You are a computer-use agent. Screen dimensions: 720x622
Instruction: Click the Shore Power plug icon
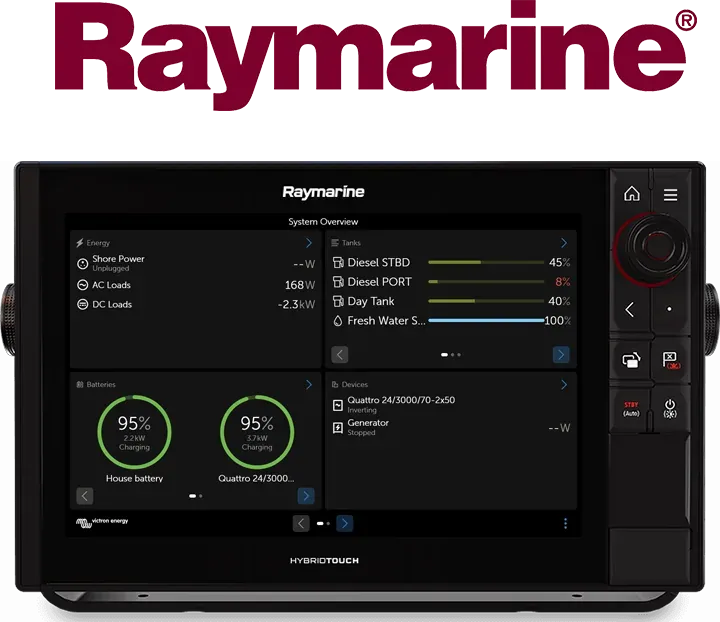[82, 263]
